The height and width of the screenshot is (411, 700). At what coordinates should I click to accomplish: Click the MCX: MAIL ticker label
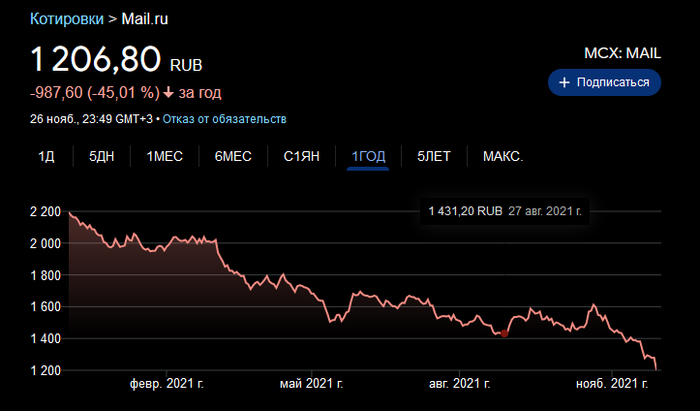pyautogui.click(x=622, y=54)
